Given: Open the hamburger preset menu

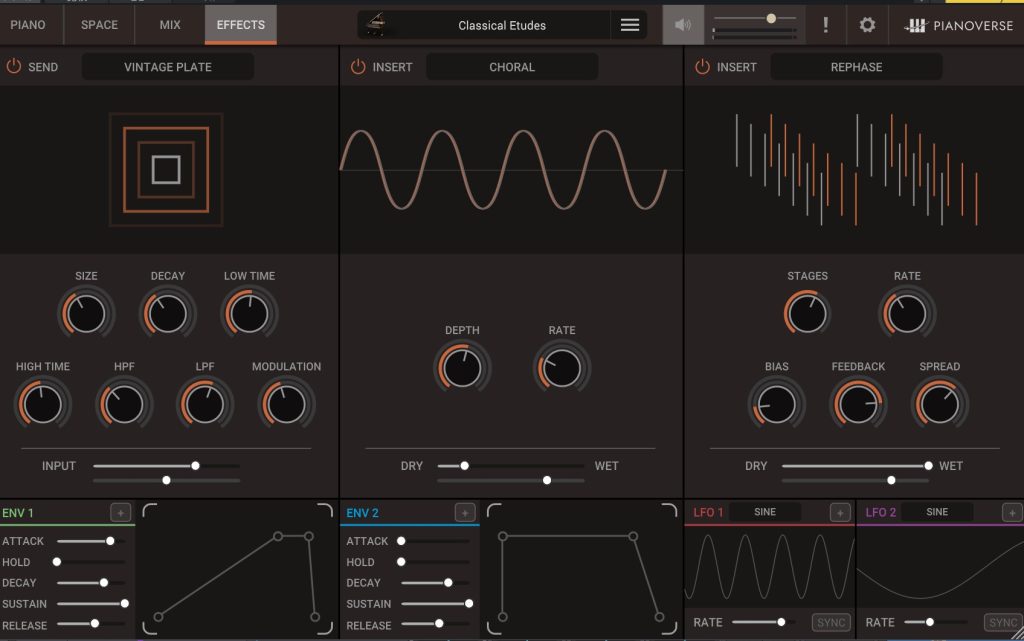Looking at the screenshot, I should point(629,25).
